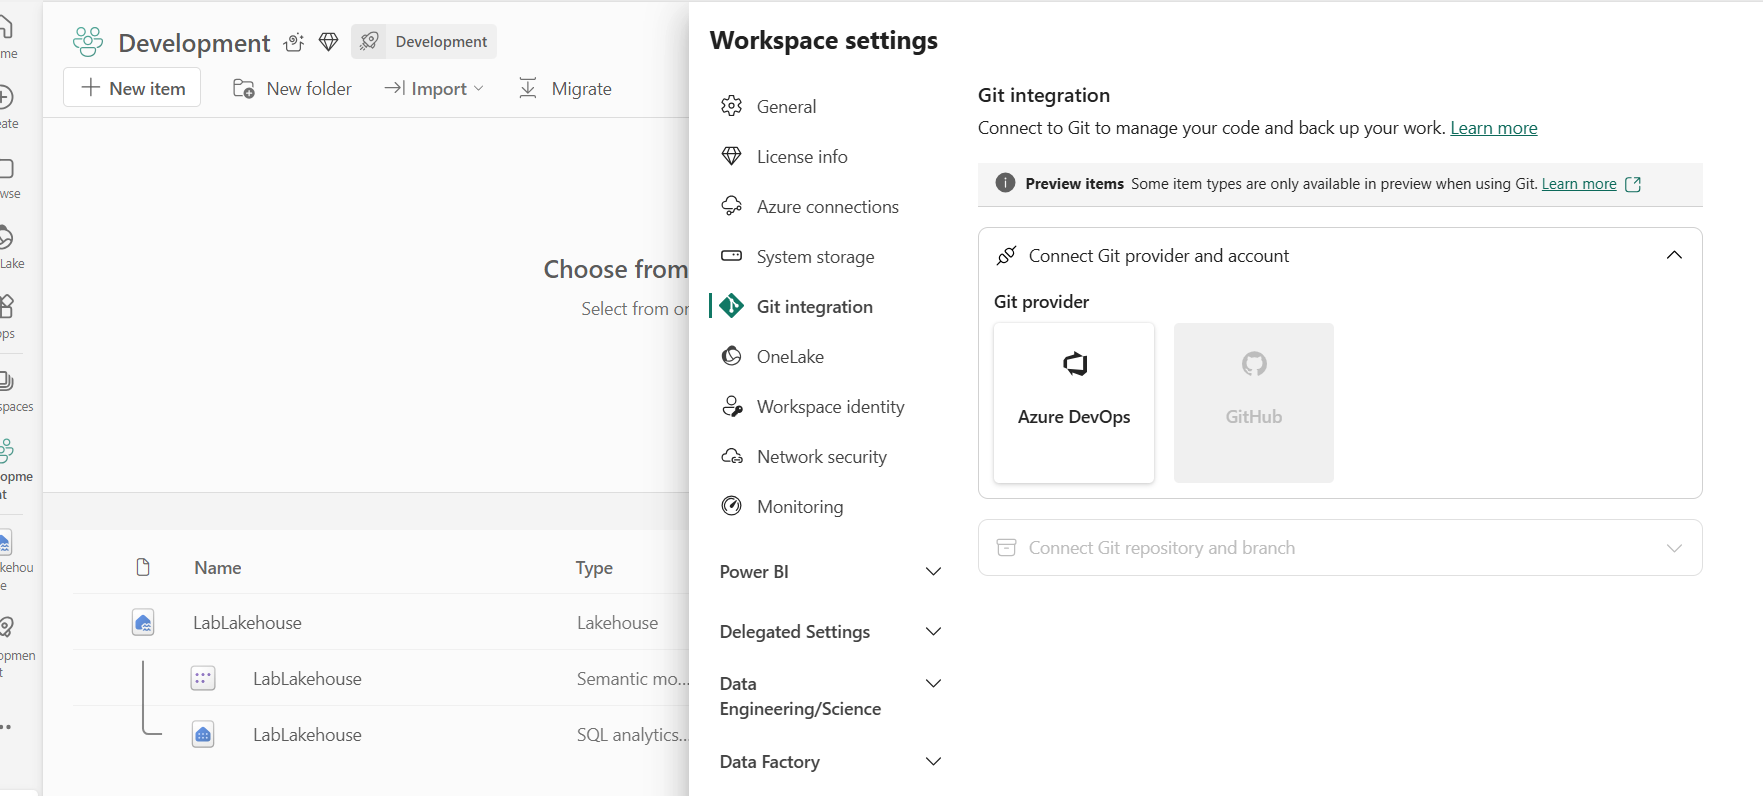Sort by Name column header

click(218, 568)
